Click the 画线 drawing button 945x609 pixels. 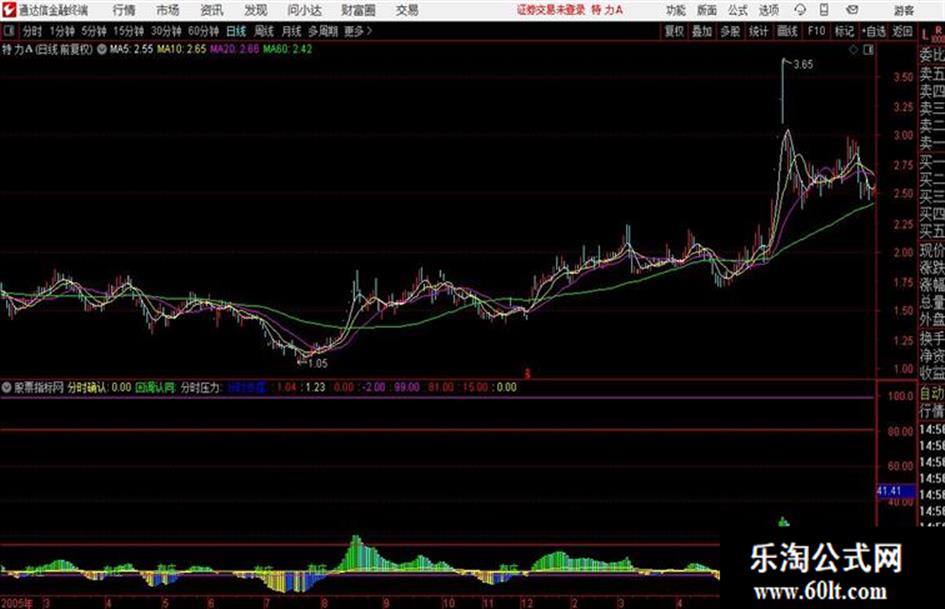click(787, 31)
